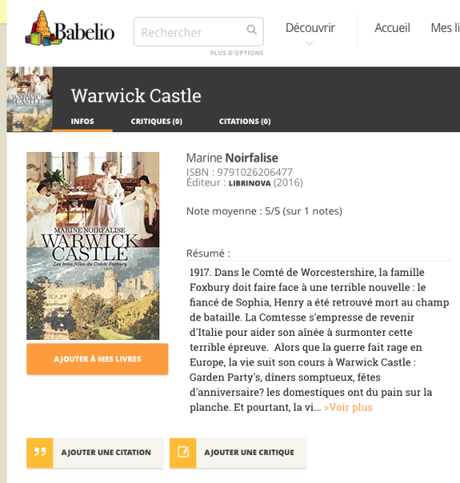Click Ajouter une critique button

[238, 453]
